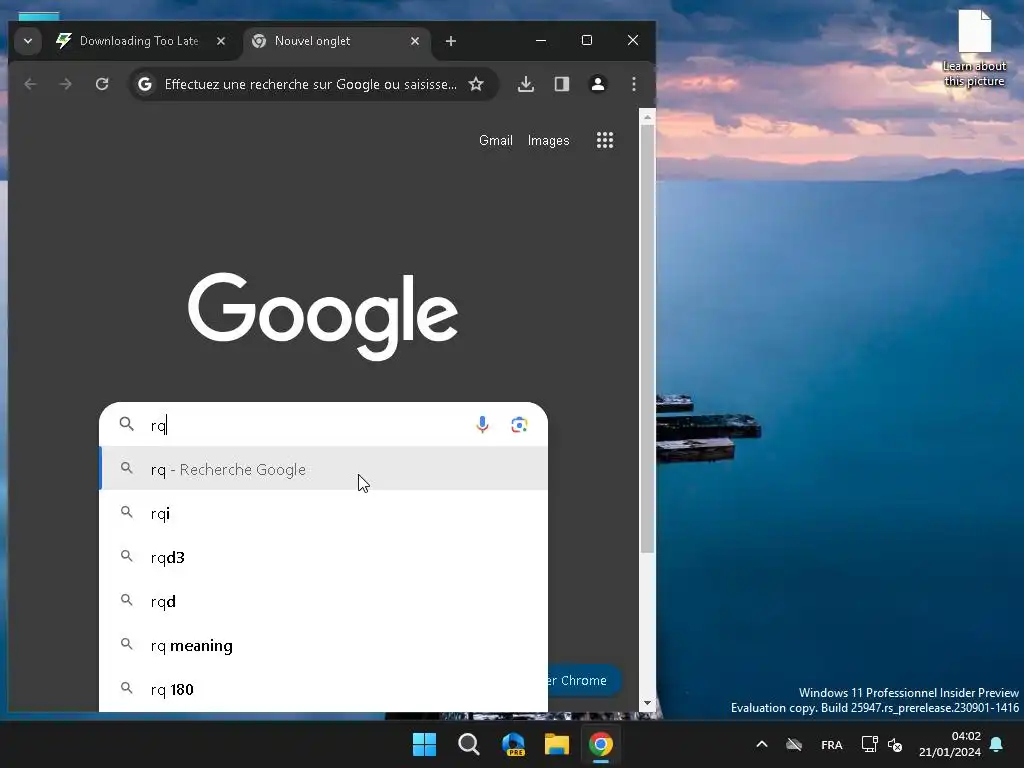This screenshot has width=1024, height=768.
Task: Click the magnifier icon in the search box
Action: pyautogui.click(x=127, y=424)
